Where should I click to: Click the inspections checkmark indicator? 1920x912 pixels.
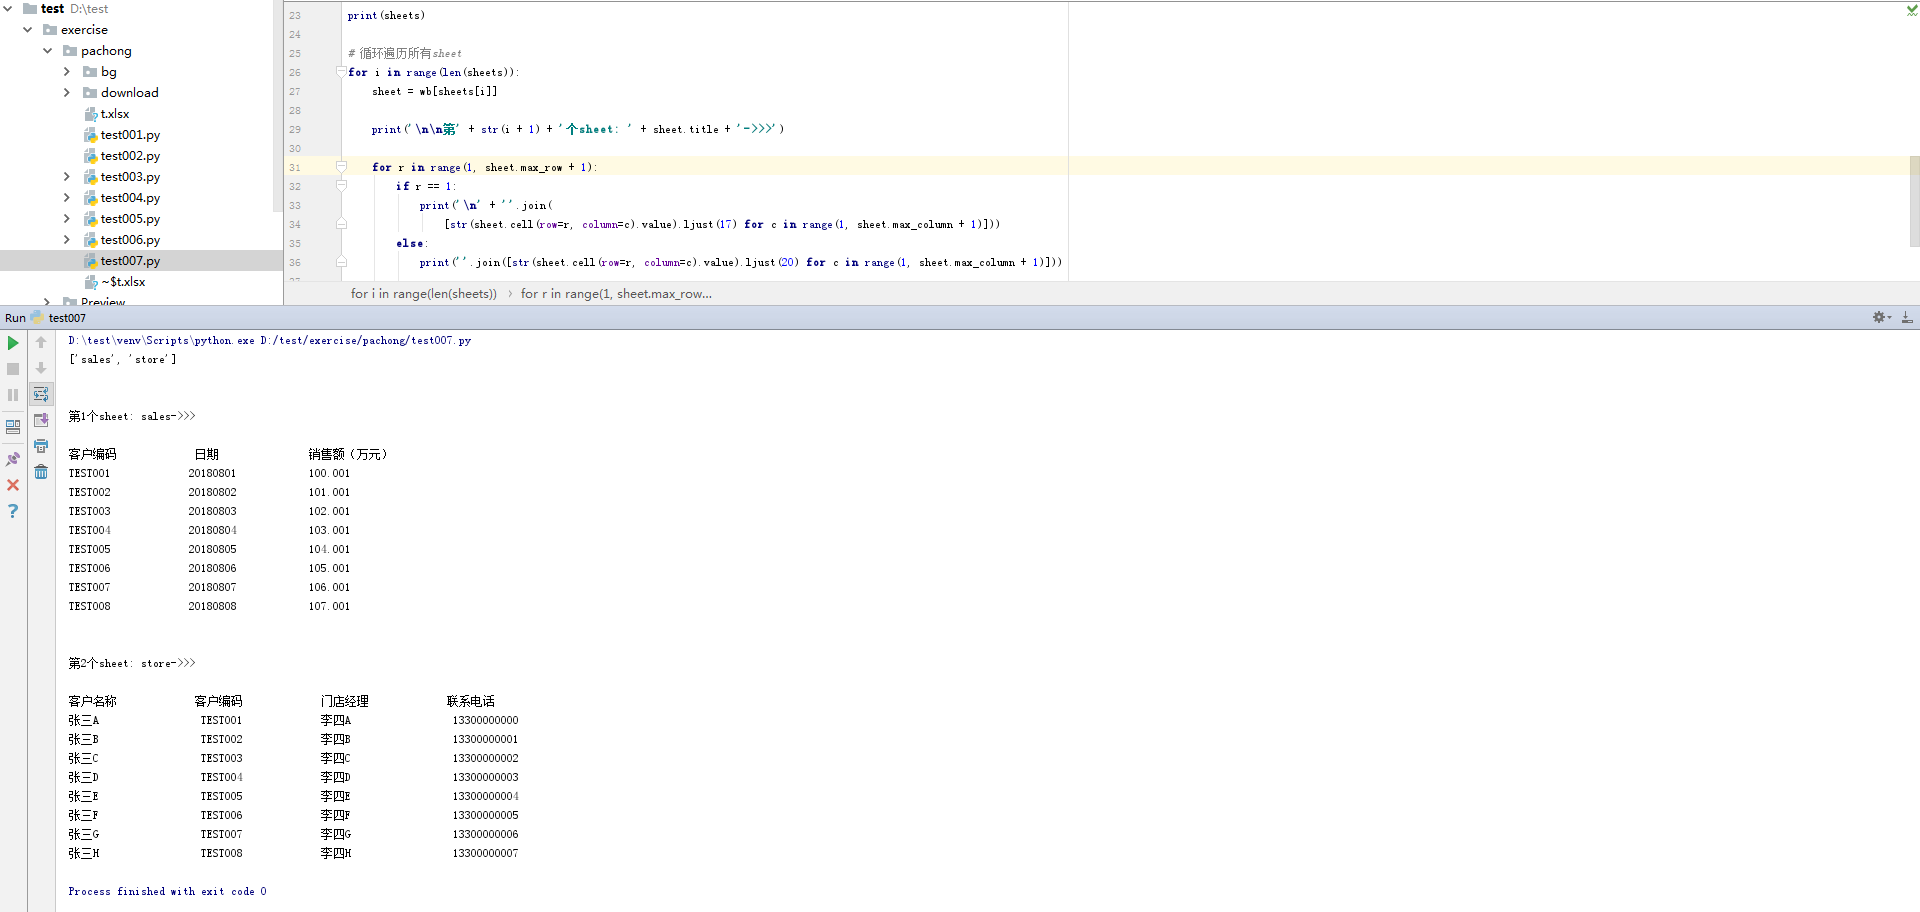point(1912,10)
